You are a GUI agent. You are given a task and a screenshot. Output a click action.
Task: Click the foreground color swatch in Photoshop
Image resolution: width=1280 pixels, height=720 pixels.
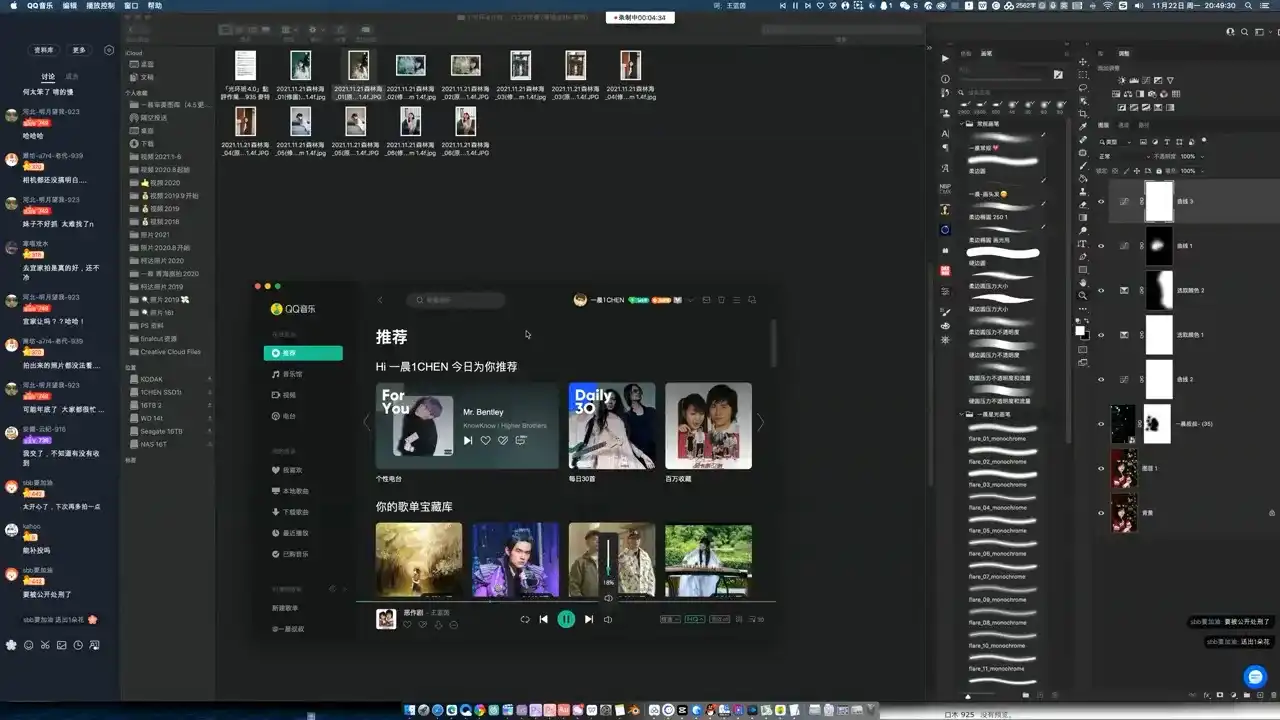(x=1080, y=329)
